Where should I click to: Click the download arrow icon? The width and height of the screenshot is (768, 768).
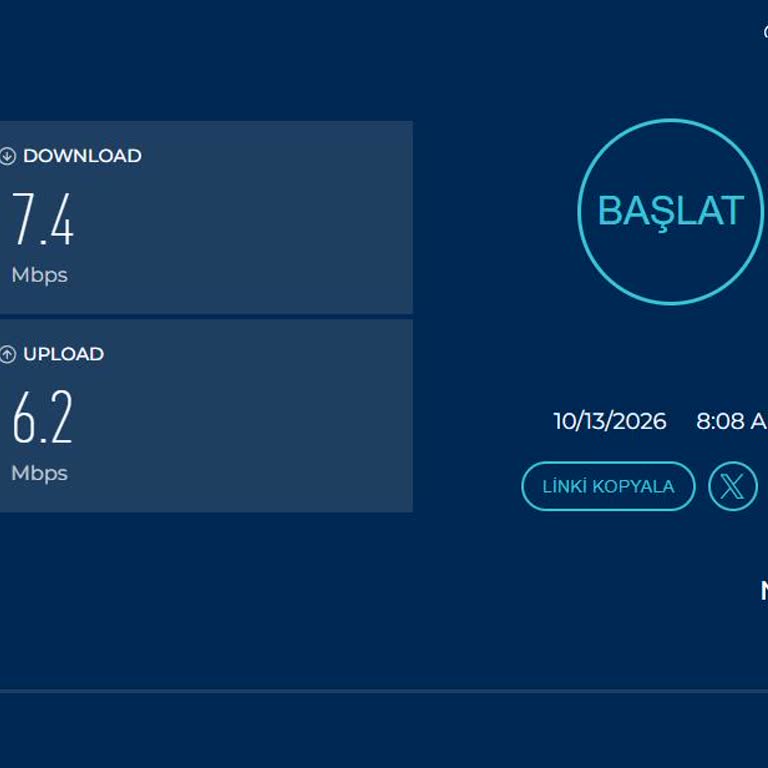click(x=7, y=156)
